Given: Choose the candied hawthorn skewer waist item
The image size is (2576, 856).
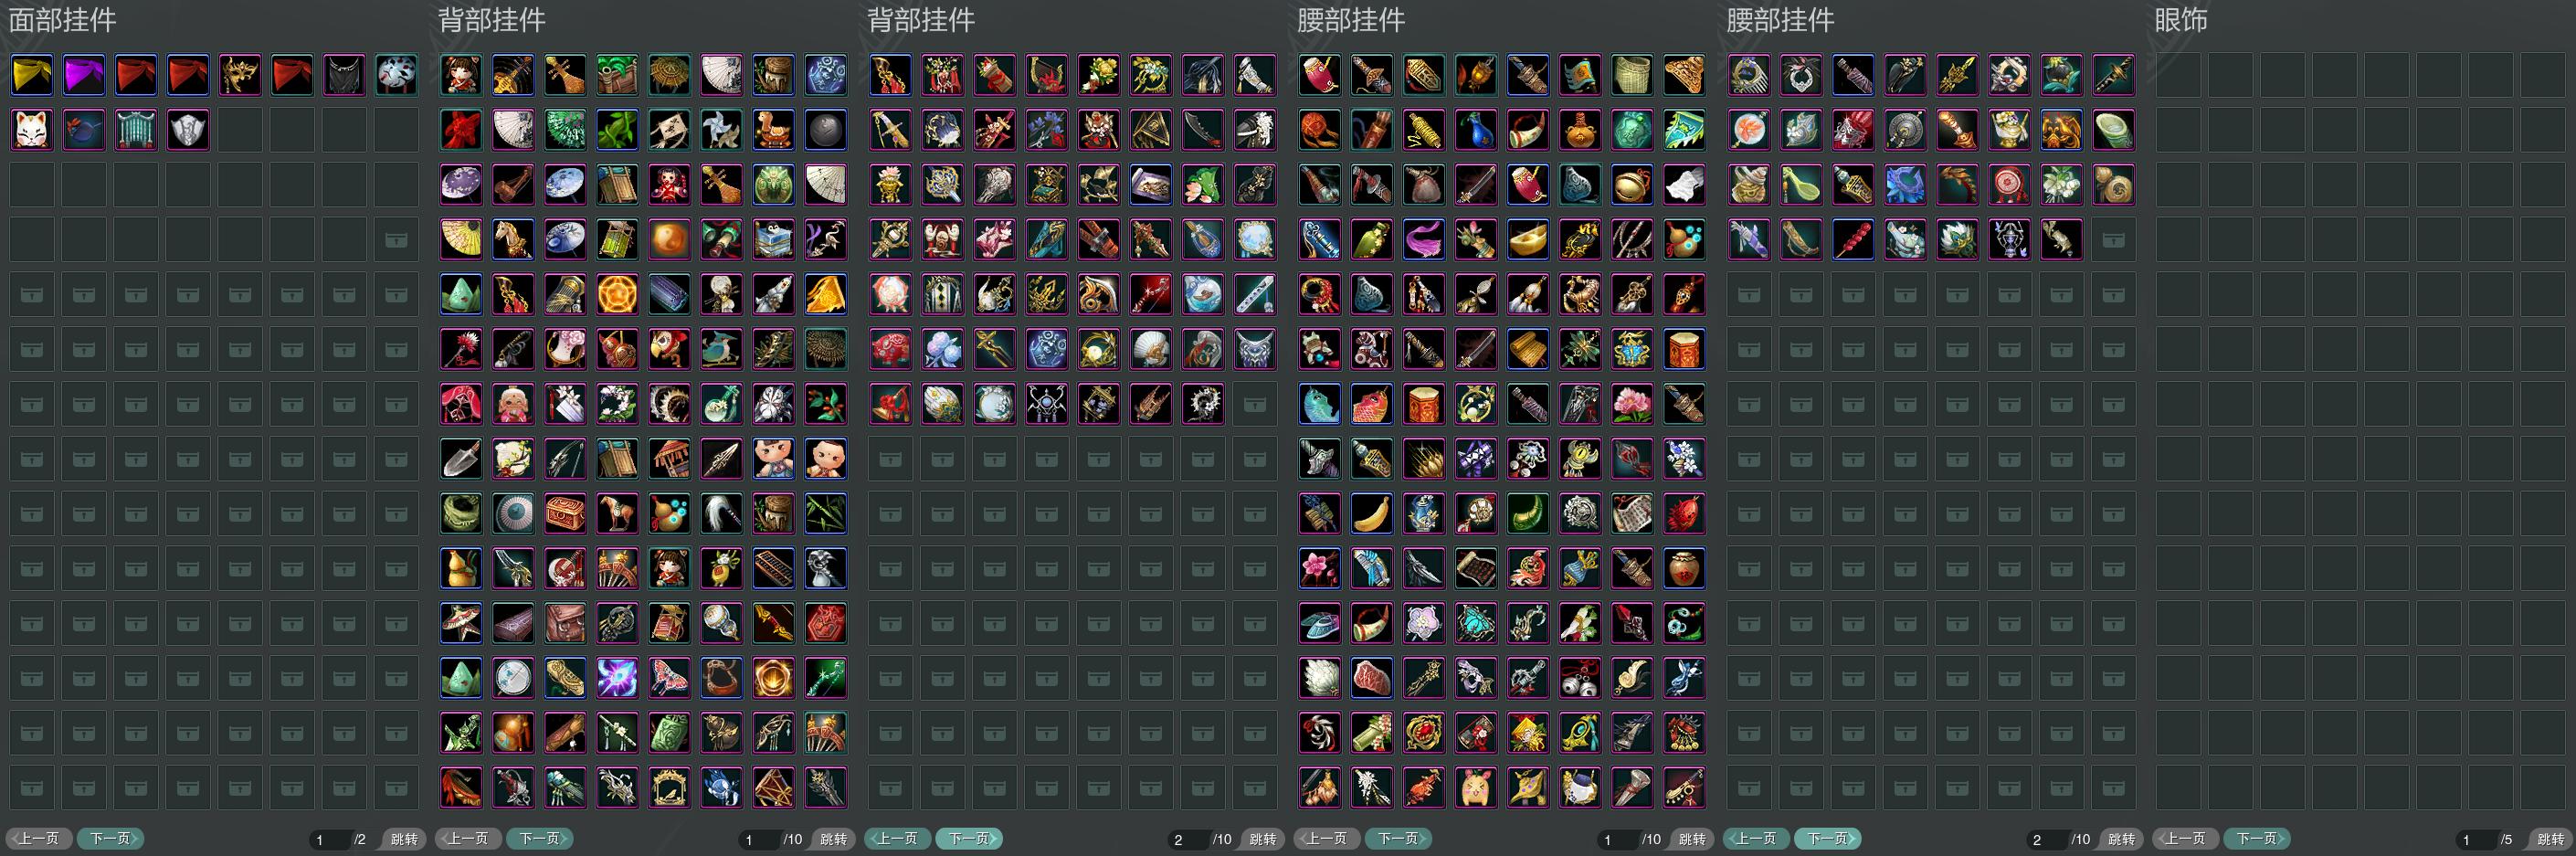Looking at the screenshot, I should click(x=1853, y=240).
